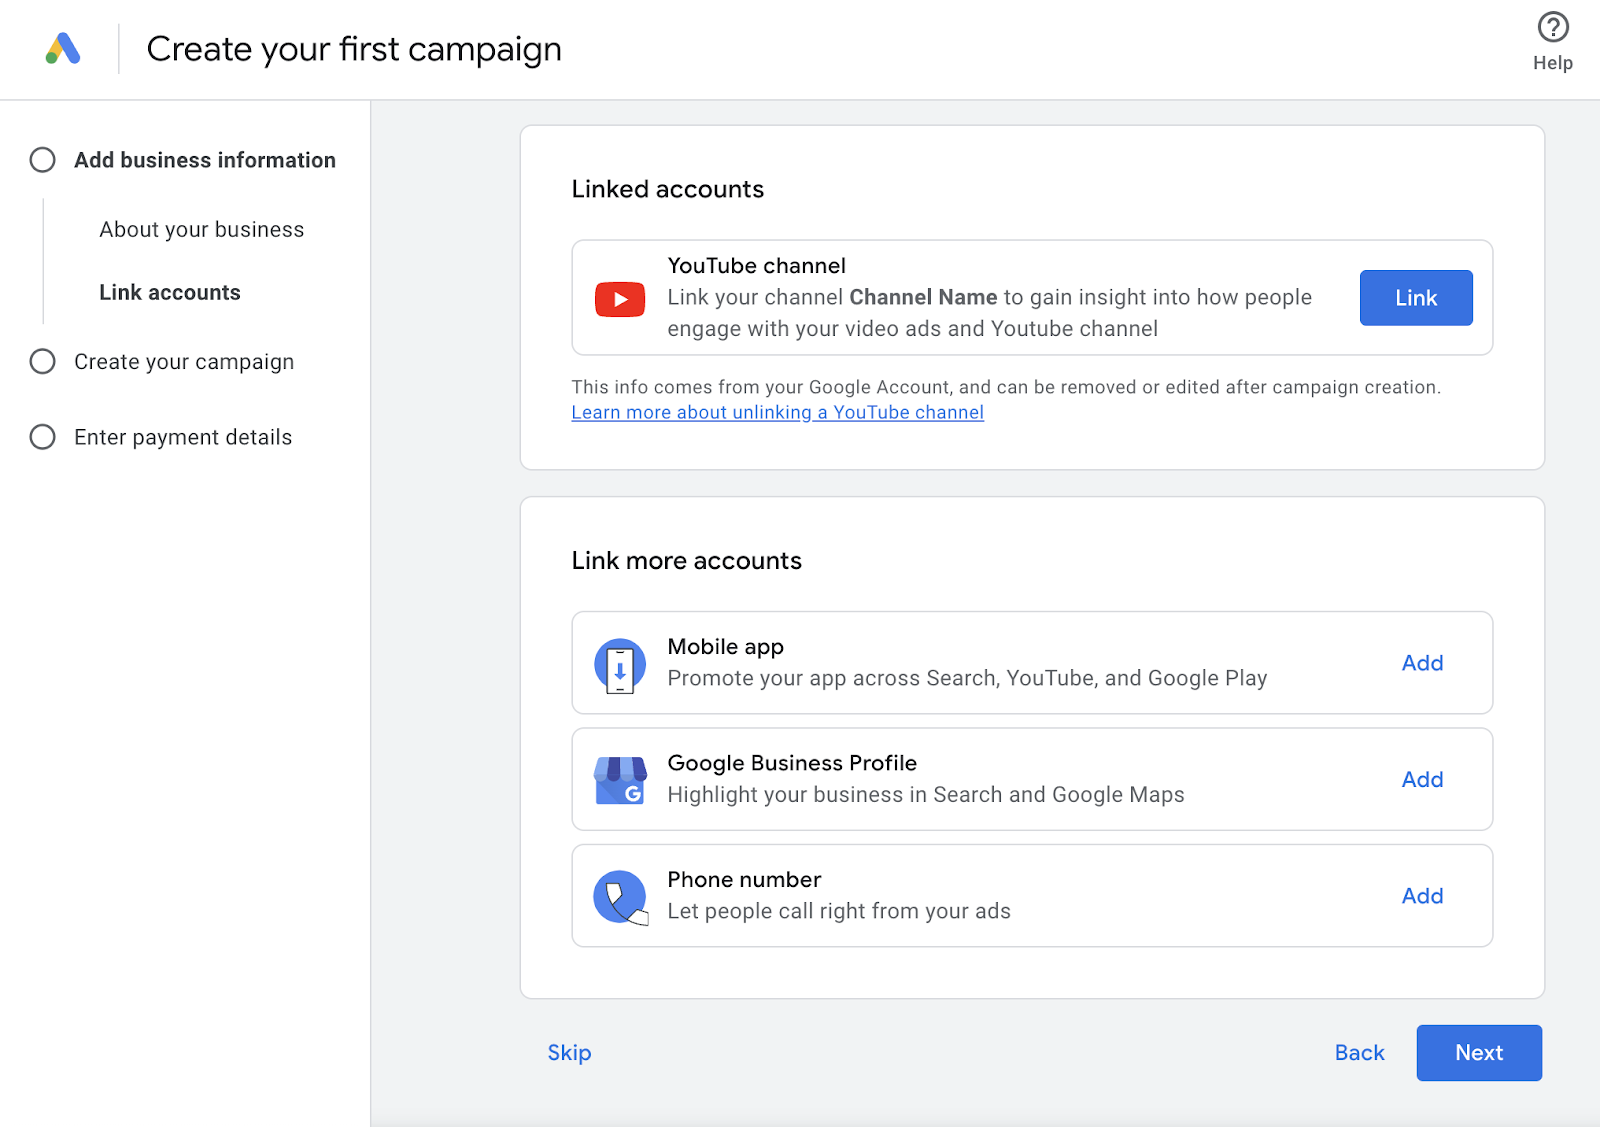Open Learn more about unlinking a YouTube channel
This screenshot has width=1600, height=1127.
tap(777, 412)
